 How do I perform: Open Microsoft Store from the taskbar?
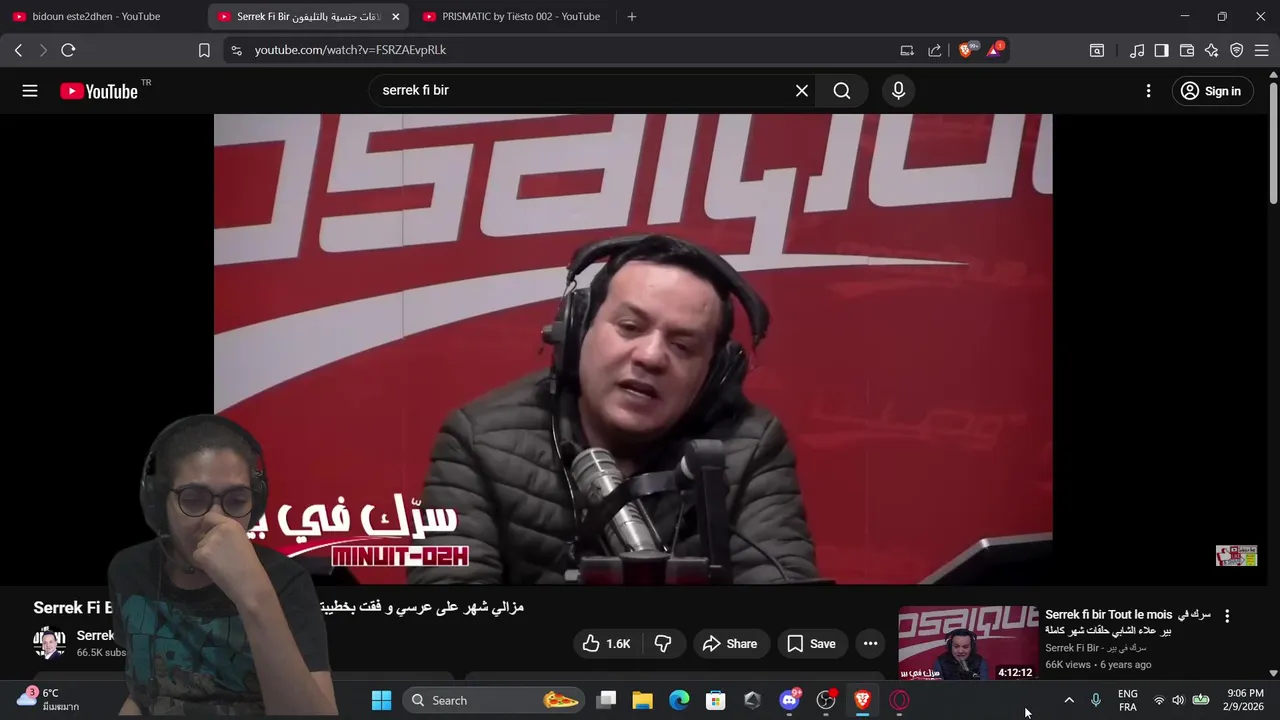point(716,700)
